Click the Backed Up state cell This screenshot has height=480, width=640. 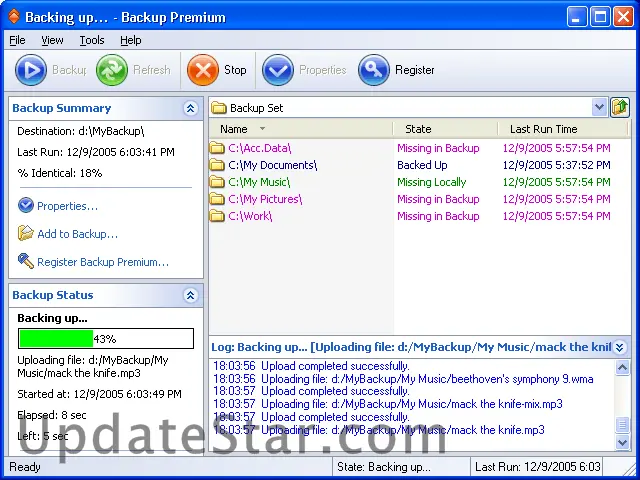(x=422, y=165)
